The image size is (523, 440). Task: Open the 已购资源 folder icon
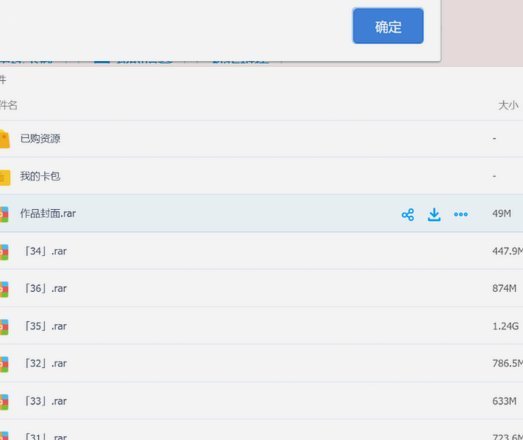point(4,139)
